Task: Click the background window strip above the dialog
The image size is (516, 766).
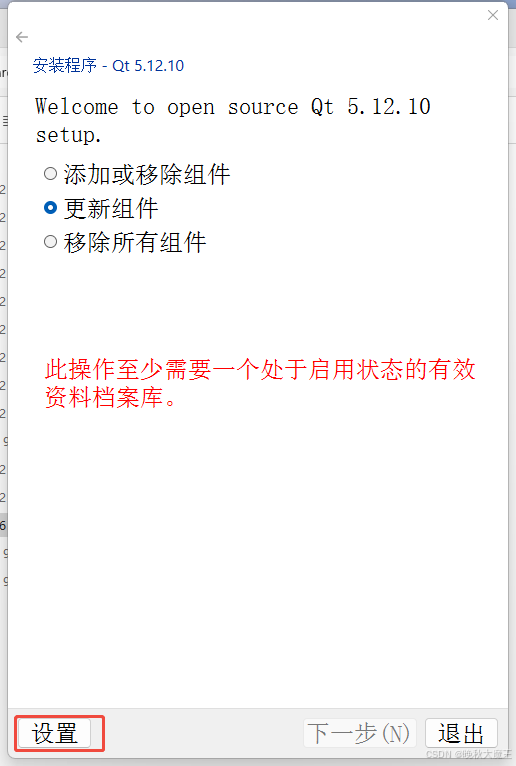Action: (x=258, y=1)
